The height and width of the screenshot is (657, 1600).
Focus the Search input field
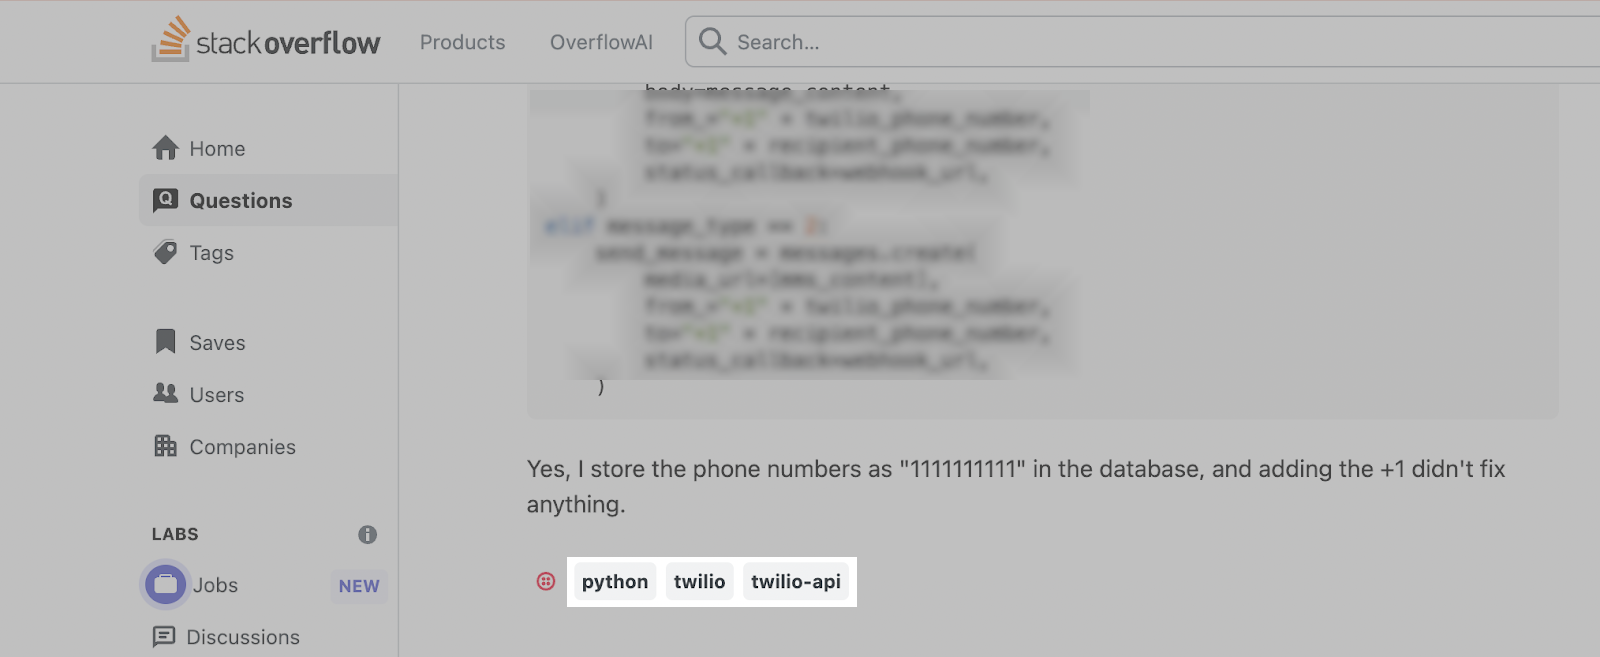click(x=1100, y=42)
